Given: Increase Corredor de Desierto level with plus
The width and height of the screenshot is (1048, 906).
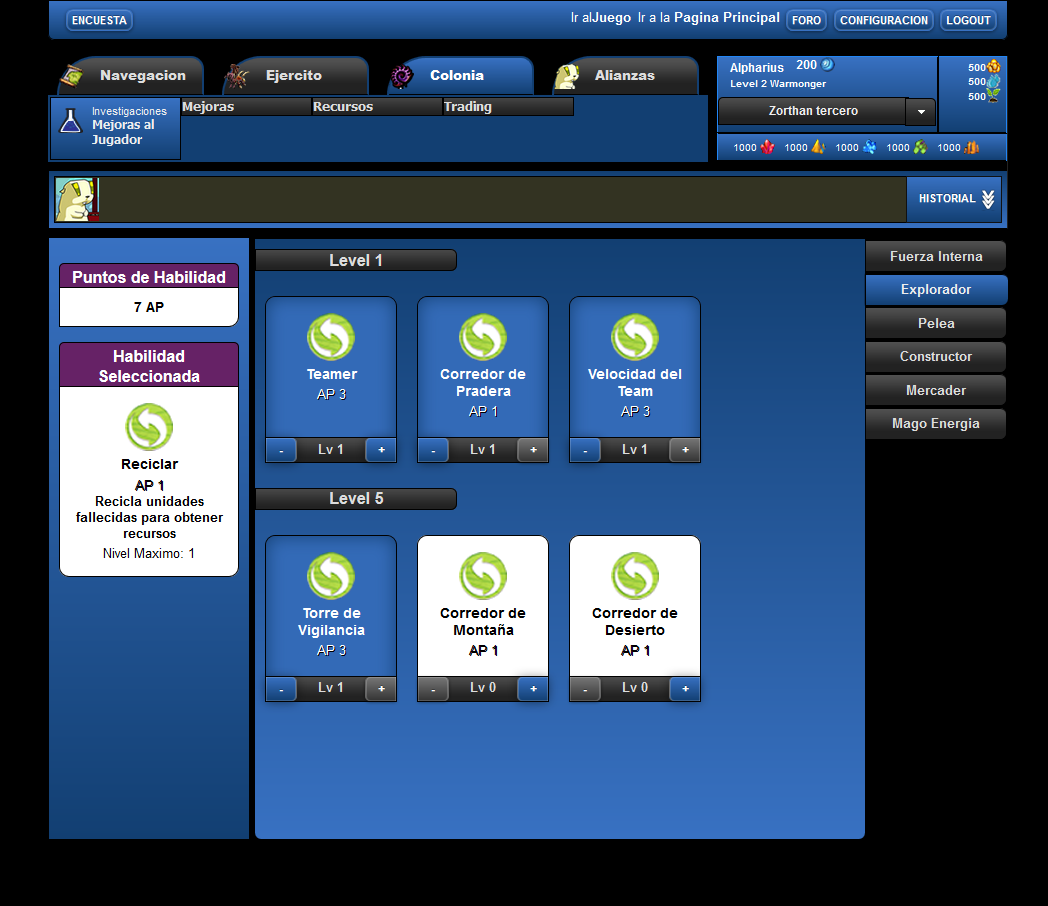Looking at the screenshot, I should [685, 689].
